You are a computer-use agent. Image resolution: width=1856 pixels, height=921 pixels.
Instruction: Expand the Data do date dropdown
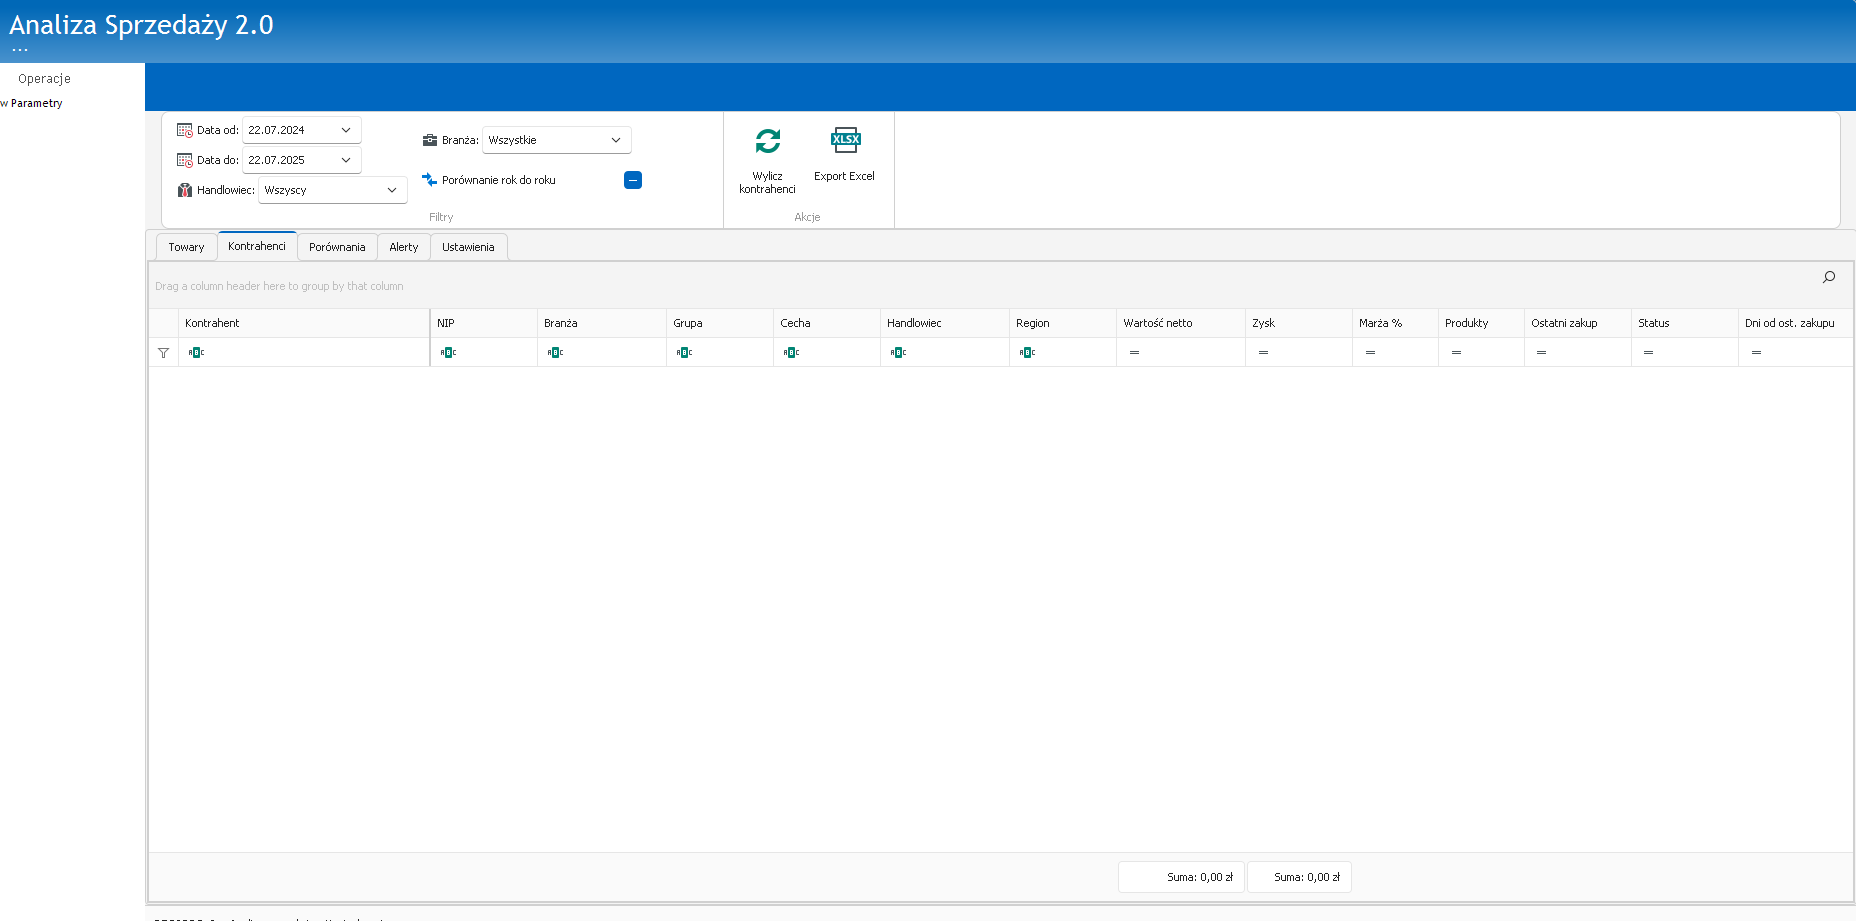pos(346,160)
